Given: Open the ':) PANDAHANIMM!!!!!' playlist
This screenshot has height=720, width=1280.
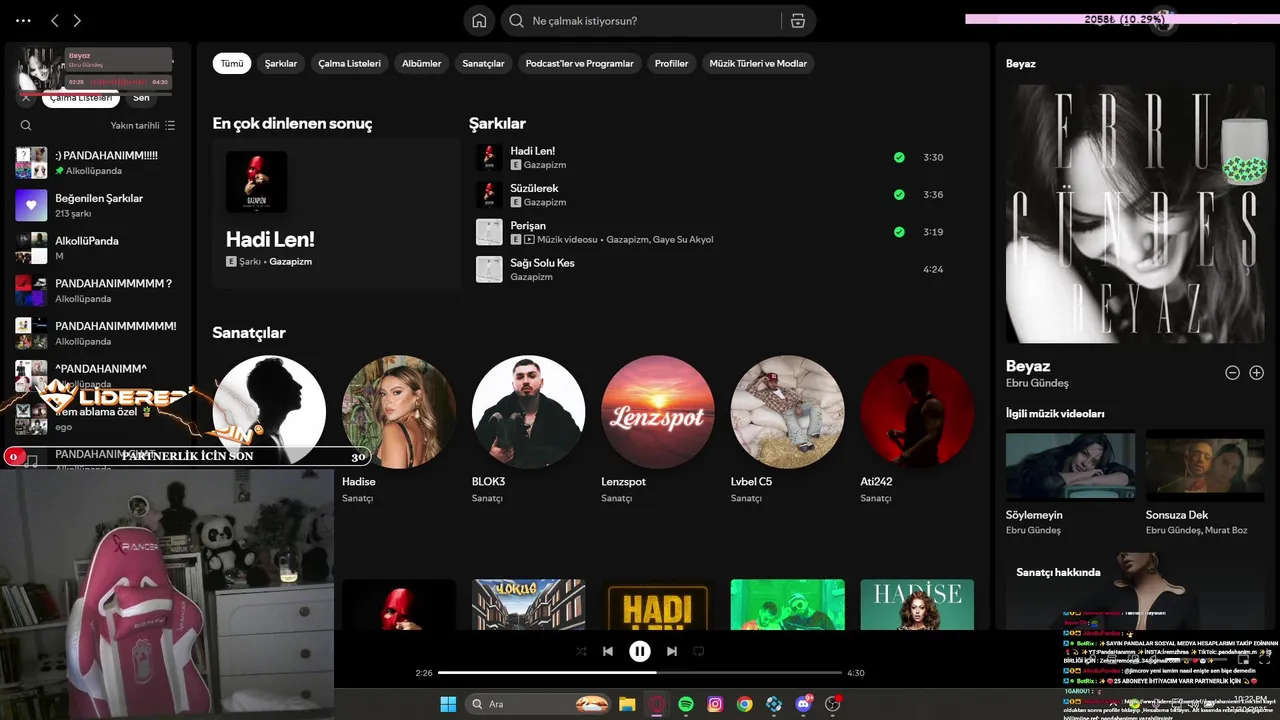Looking at the screenshot, I should (97, 163).
